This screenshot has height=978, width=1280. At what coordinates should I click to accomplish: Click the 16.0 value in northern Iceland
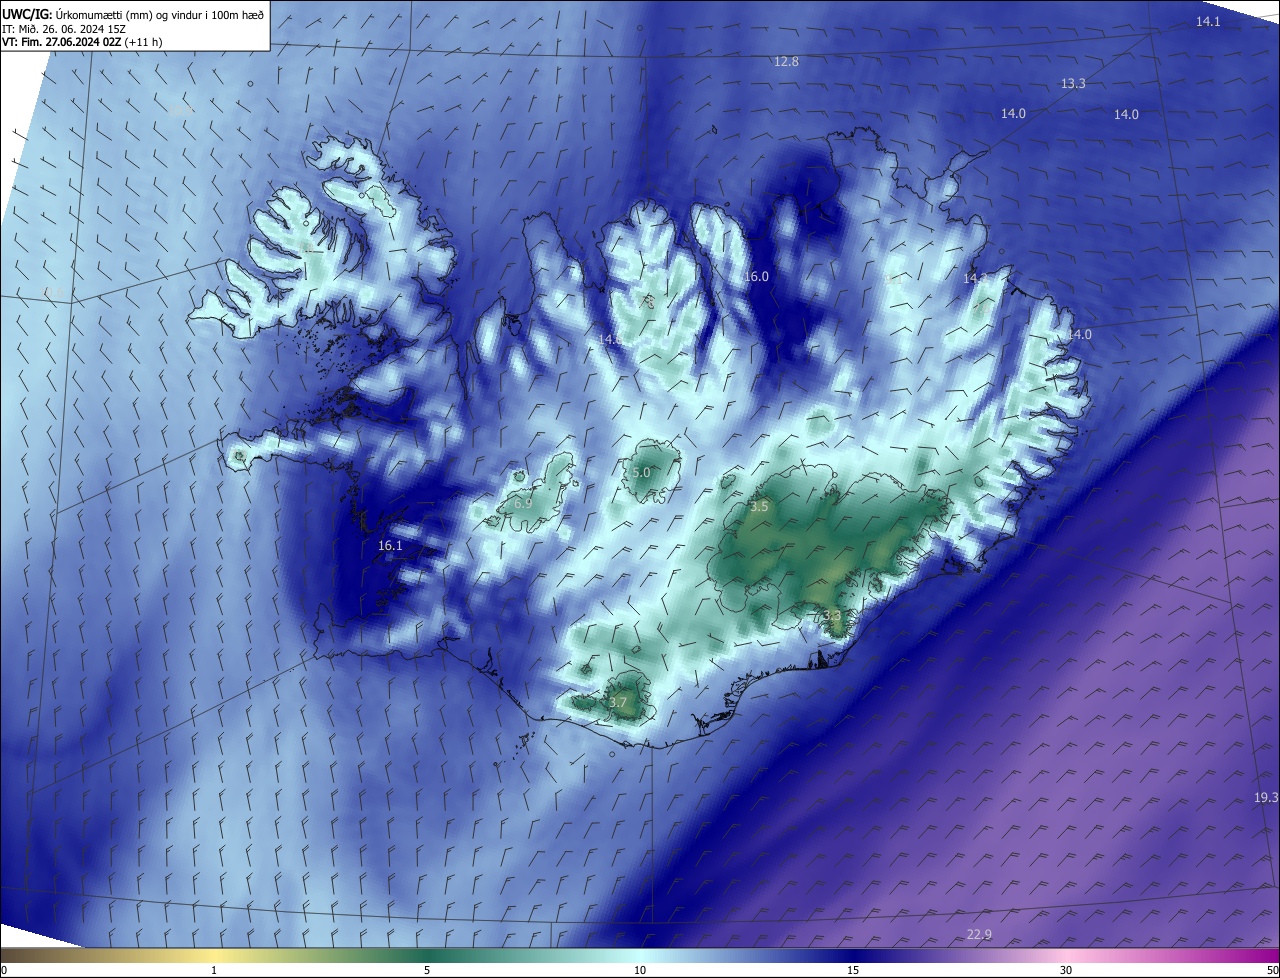pyautogui.click(x=756, y=277)
